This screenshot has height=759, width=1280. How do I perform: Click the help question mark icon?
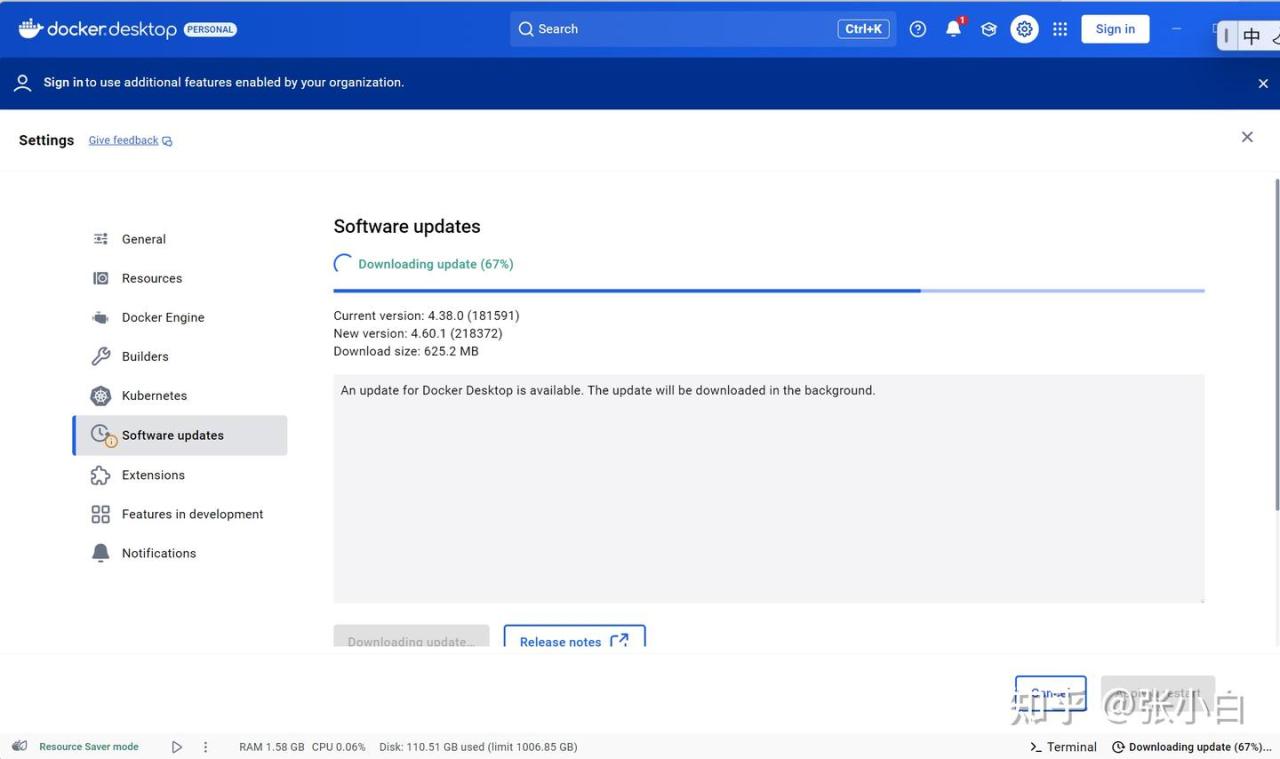pyautogui.click(x=917, y=29)
